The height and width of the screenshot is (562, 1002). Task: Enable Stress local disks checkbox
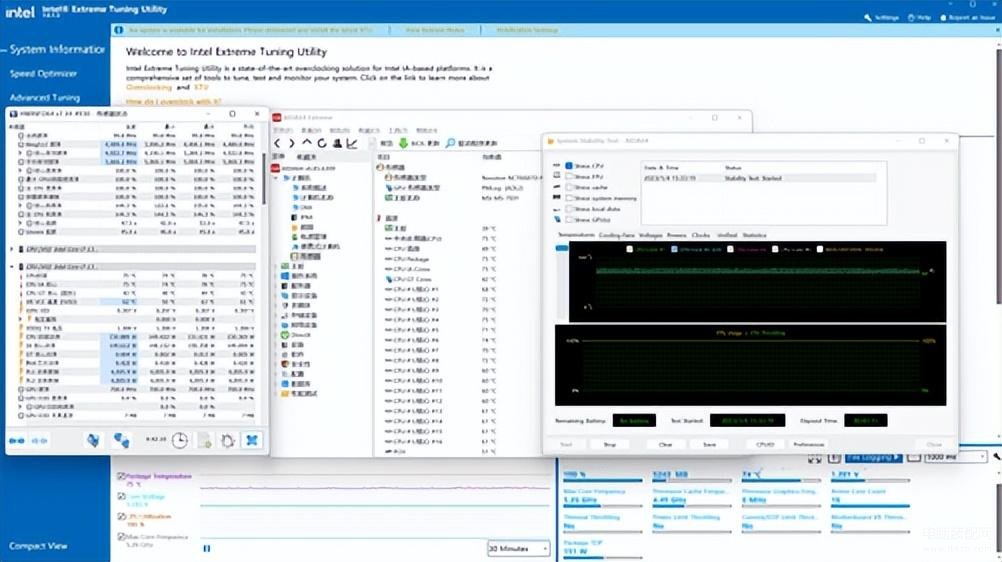(569, 209)
